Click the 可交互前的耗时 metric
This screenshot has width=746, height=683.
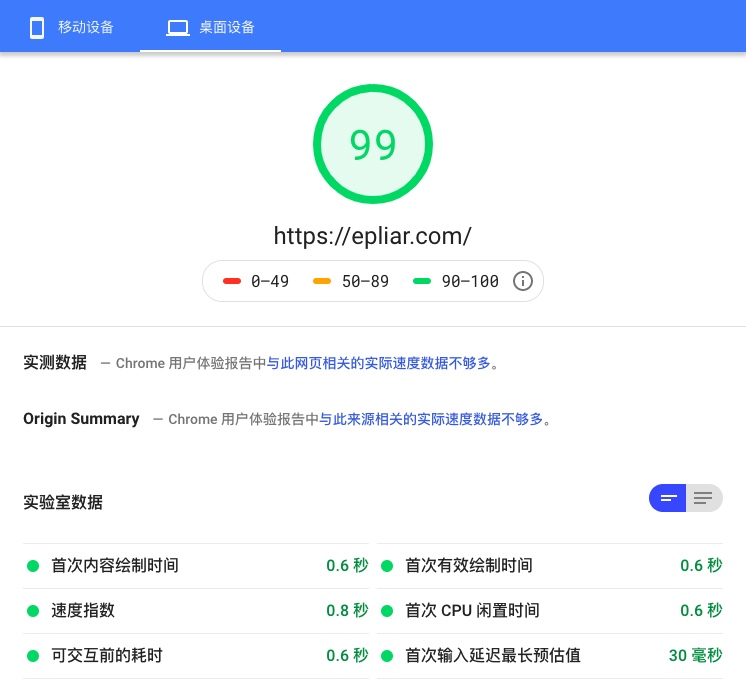pyautogui.click(x=196, y=655)
